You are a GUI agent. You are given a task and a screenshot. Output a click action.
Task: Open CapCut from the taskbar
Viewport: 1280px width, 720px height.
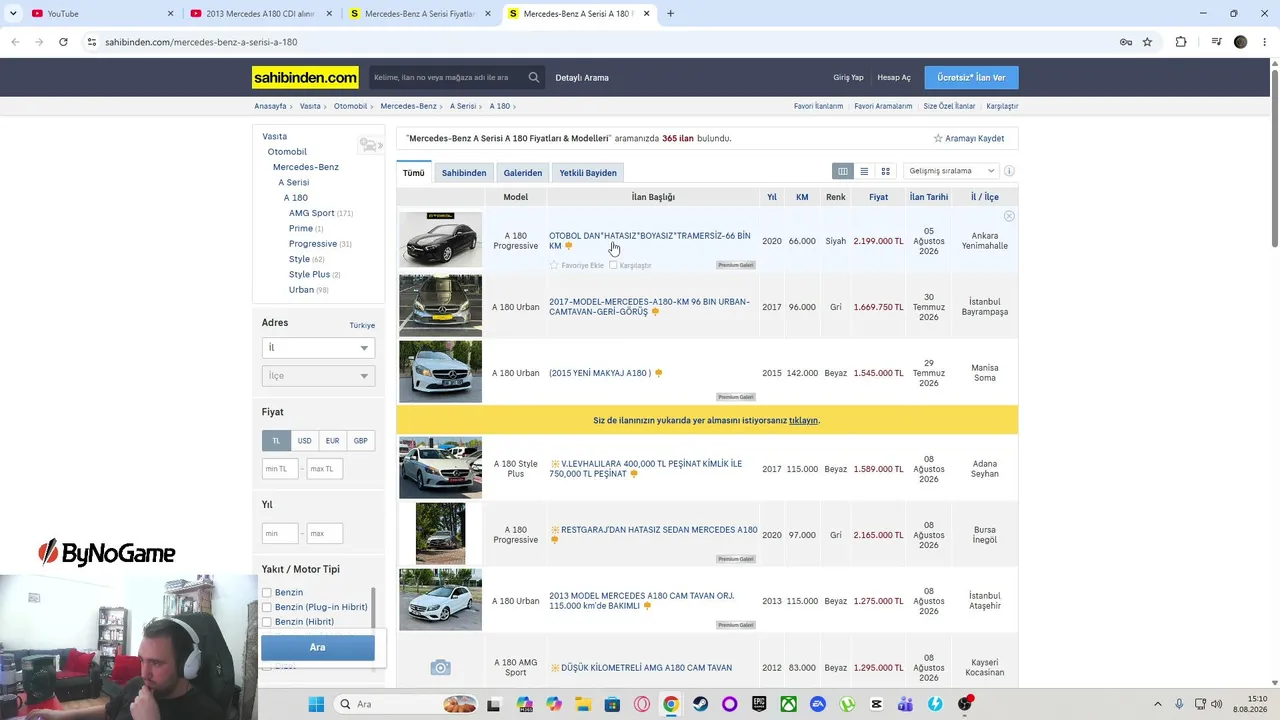[877, 704]
